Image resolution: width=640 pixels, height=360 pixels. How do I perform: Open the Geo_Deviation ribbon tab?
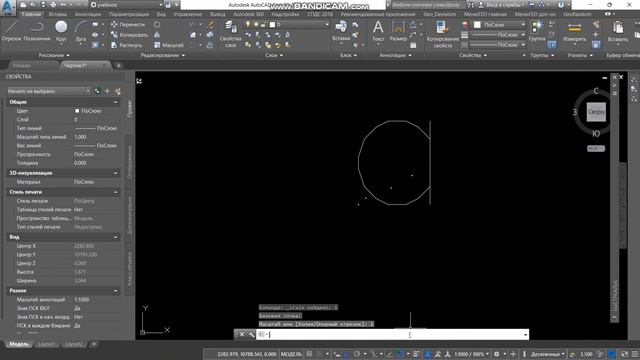pos(440,14)
